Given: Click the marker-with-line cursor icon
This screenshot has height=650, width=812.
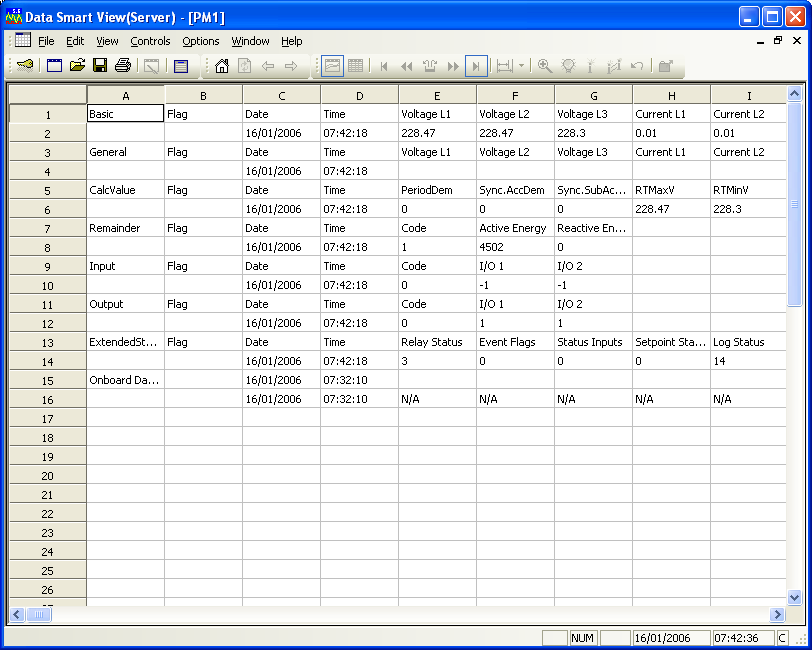Looking at the screenshot, I should pyautogui.click(x=614, y=66).
